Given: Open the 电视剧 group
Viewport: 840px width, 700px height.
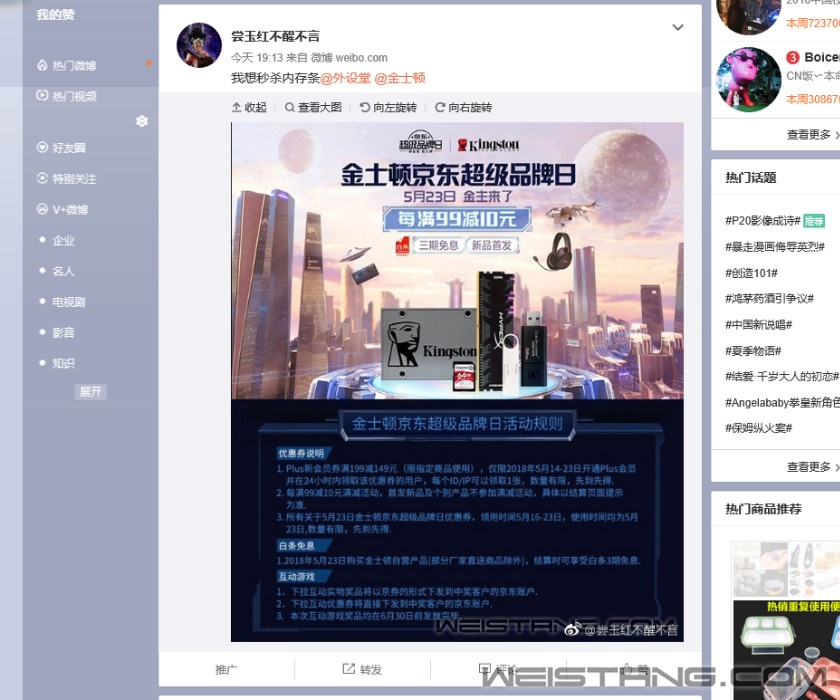Looking at the screenshot, I should pos(69,302).
